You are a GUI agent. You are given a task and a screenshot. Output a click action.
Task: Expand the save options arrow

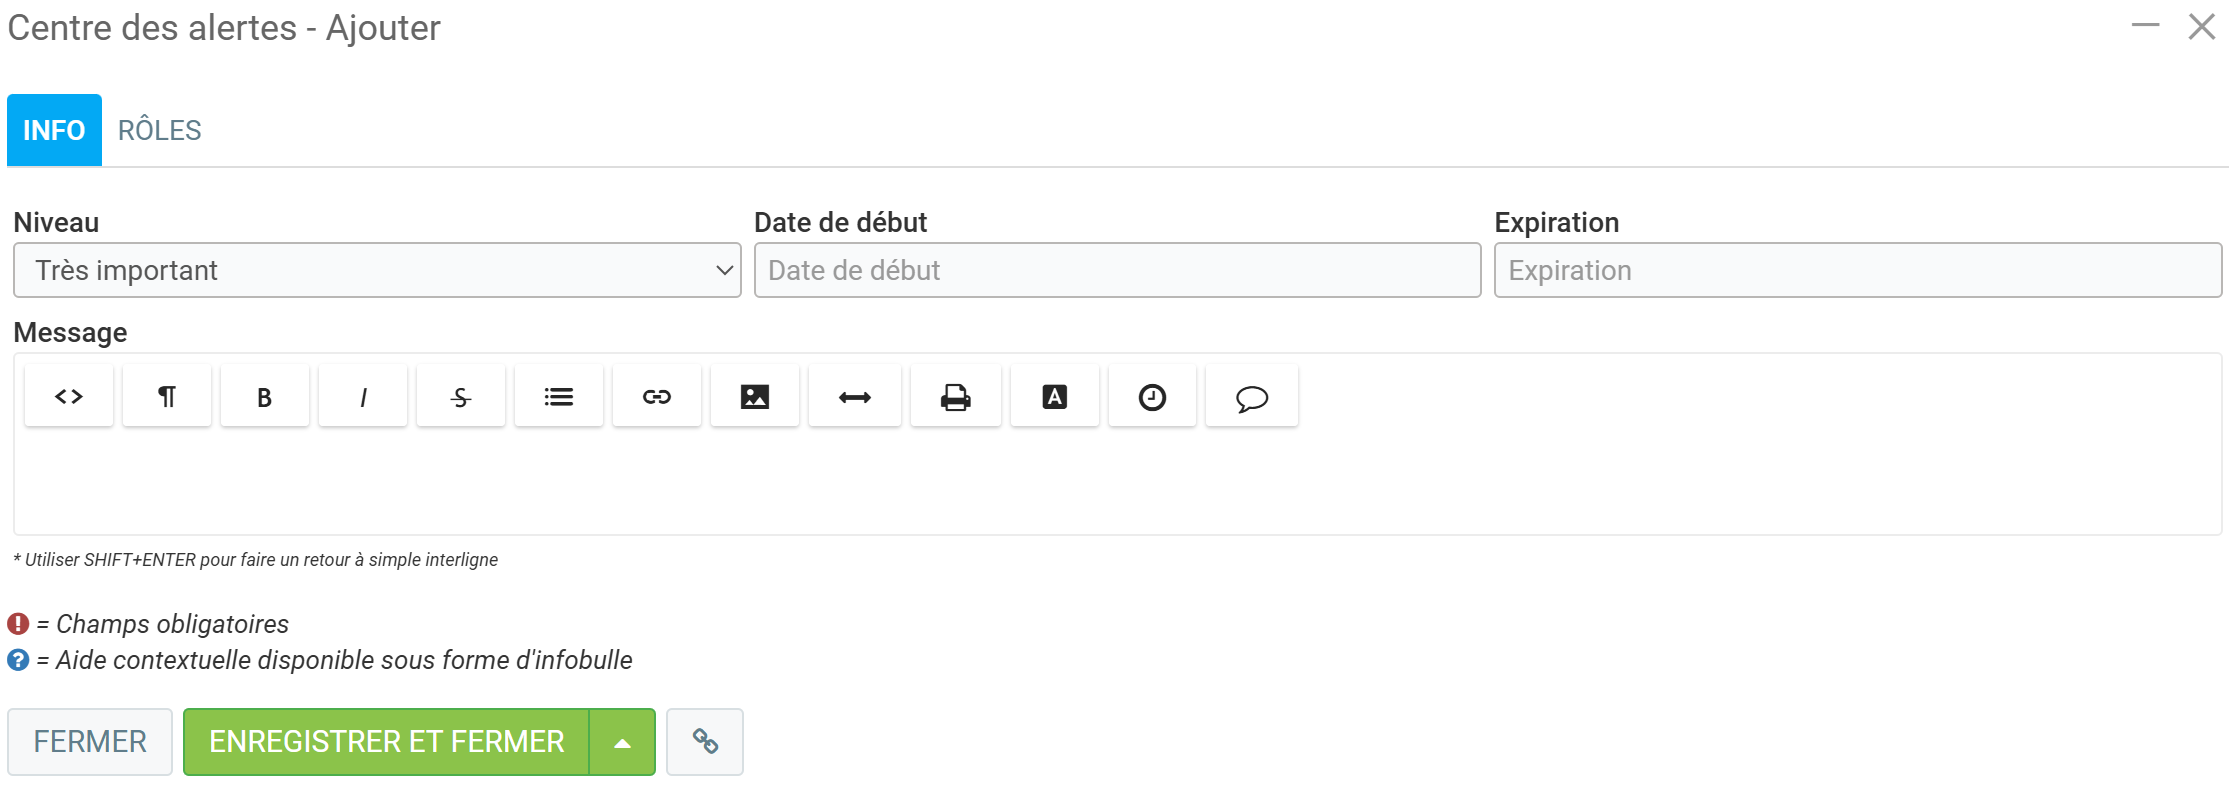coord(622,742)
